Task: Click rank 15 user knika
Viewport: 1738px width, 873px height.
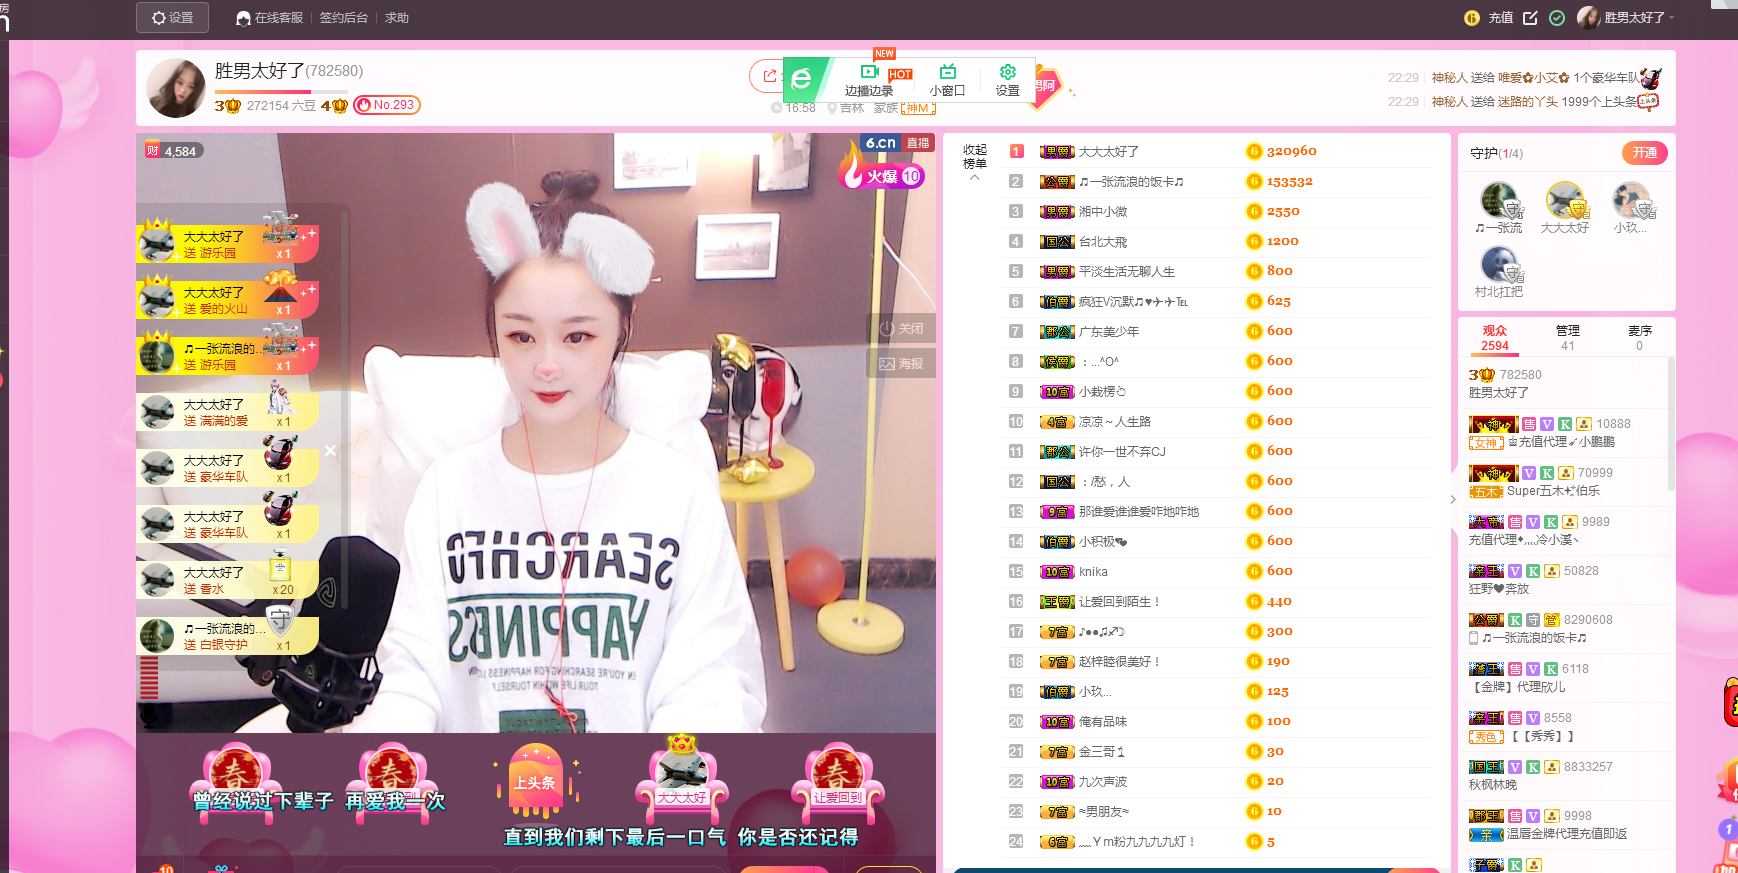Action: coord(1093,572)
